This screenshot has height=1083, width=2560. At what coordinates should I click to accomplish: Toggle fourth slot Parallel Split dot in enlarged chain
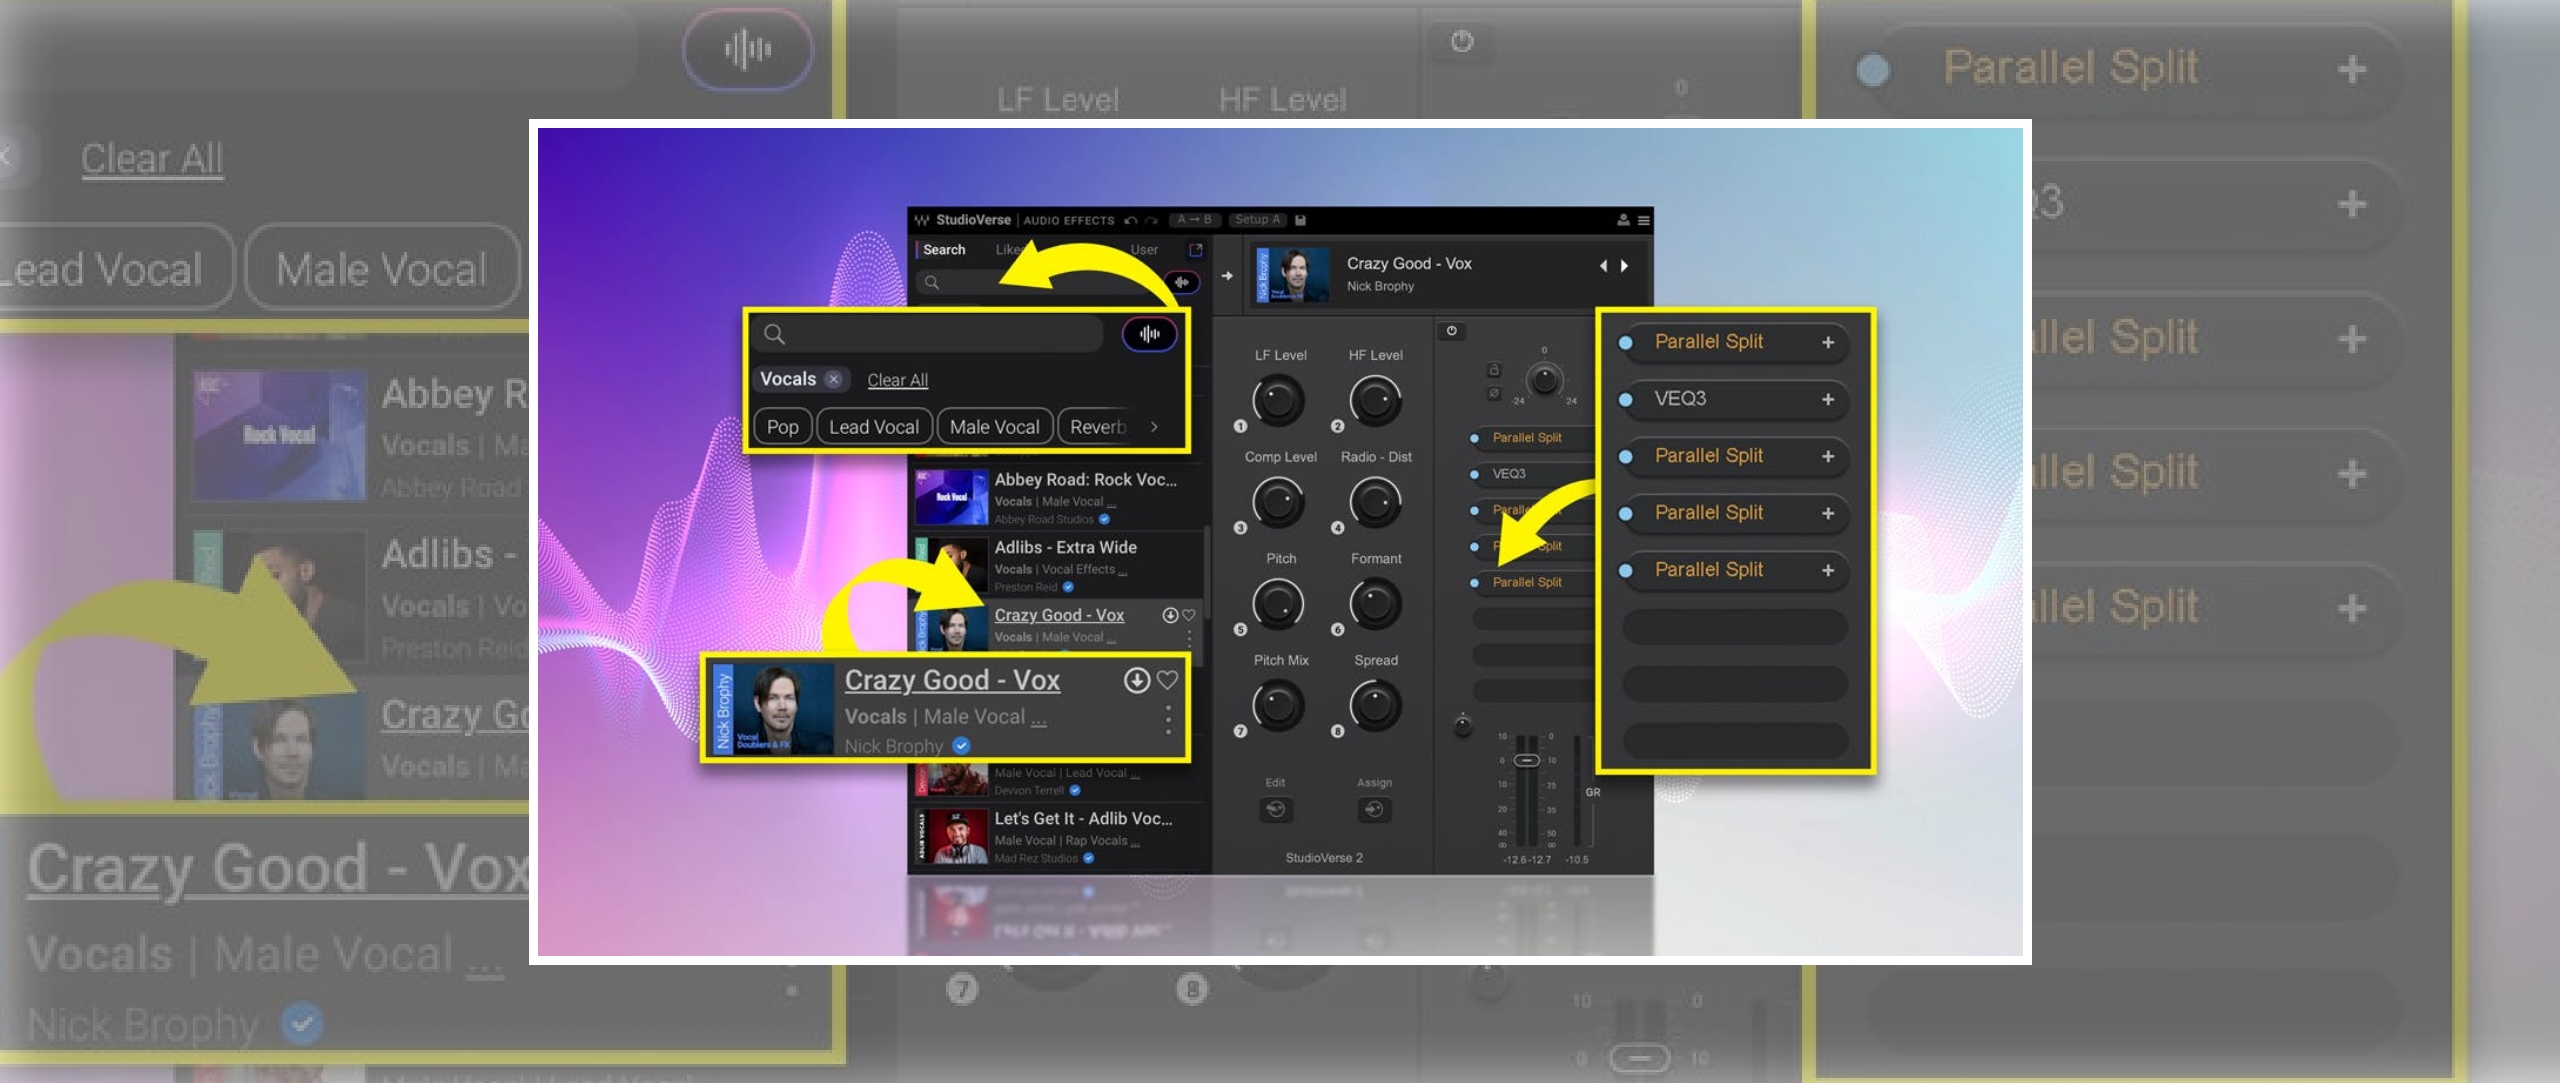1626,514
